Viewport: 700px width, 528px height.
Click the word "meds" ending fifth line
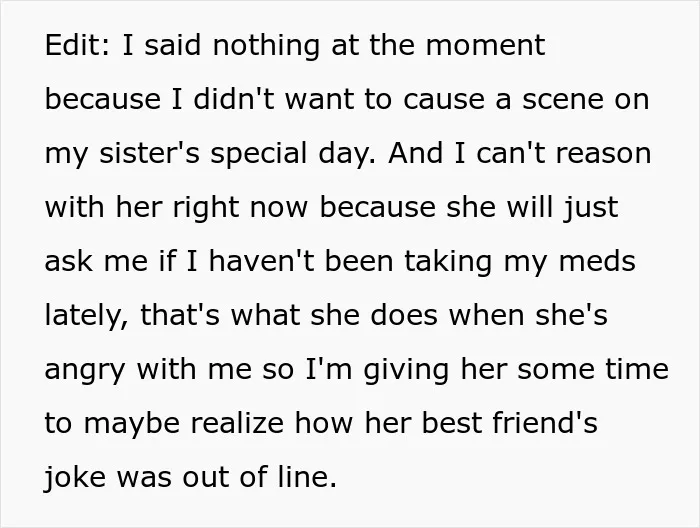(x=597, y=261)
